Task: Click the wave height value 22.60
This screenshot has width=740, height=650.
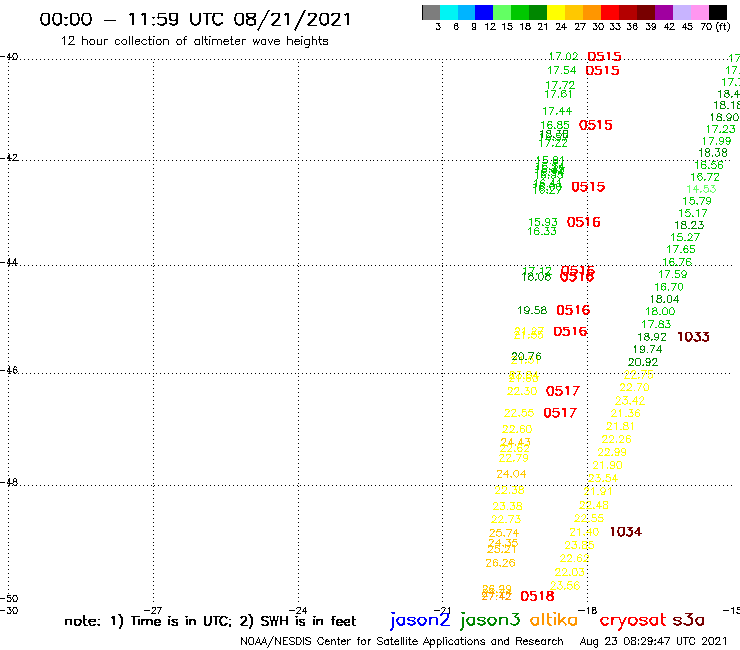Action: tap(517, 430)
